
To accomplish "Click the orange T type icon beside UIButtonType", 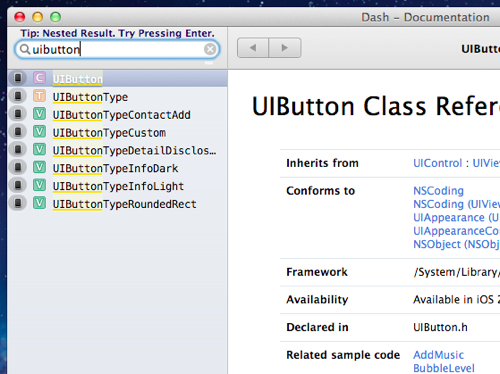I will [39, 96].
